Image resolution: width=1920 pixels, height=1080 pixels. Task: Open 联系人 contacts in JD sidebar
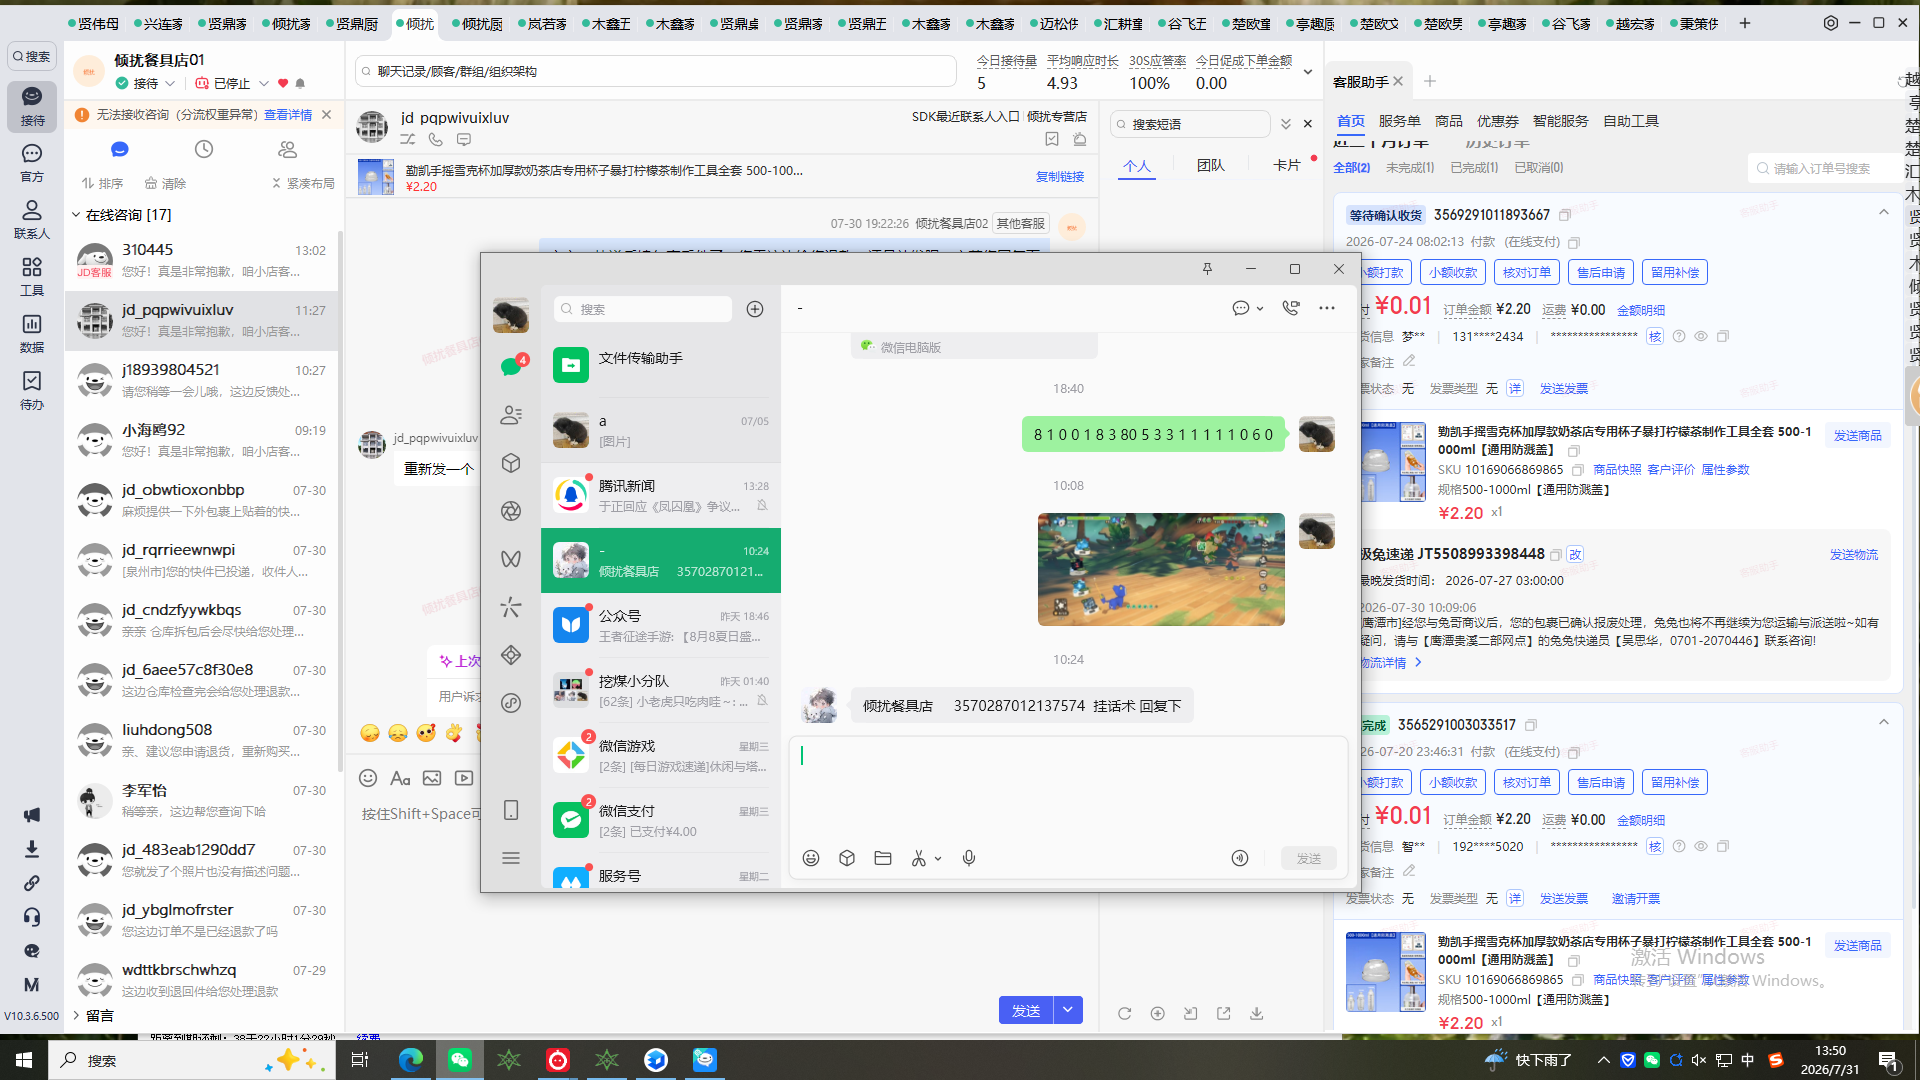(32, 219)
